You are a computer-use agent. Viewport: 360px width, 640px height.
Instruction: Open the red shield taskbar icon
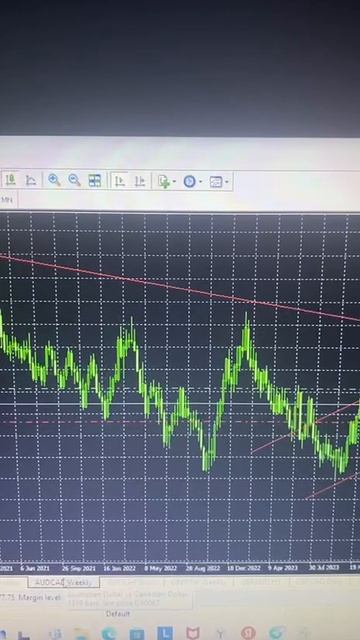pos(193,633)
